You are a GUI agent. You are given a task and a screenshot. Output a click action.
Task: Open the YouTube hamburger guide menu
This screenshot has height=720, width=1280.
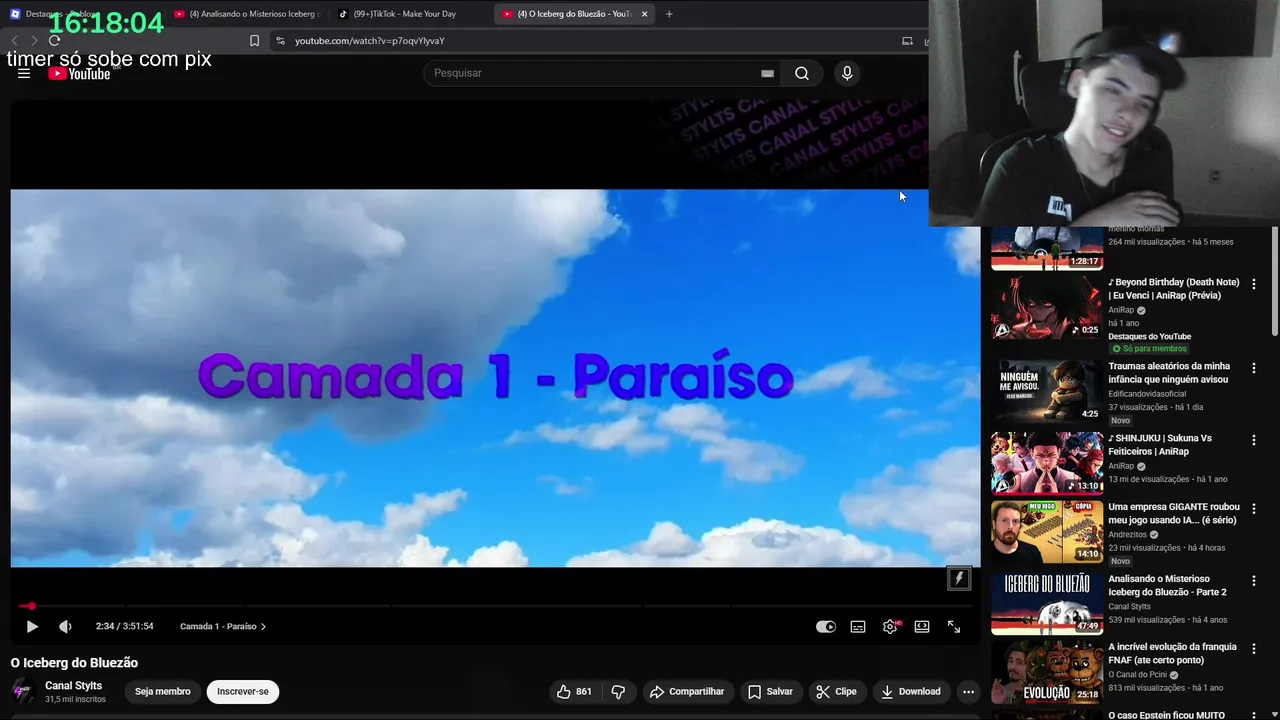pyautogui.click(x=24, y=73)
